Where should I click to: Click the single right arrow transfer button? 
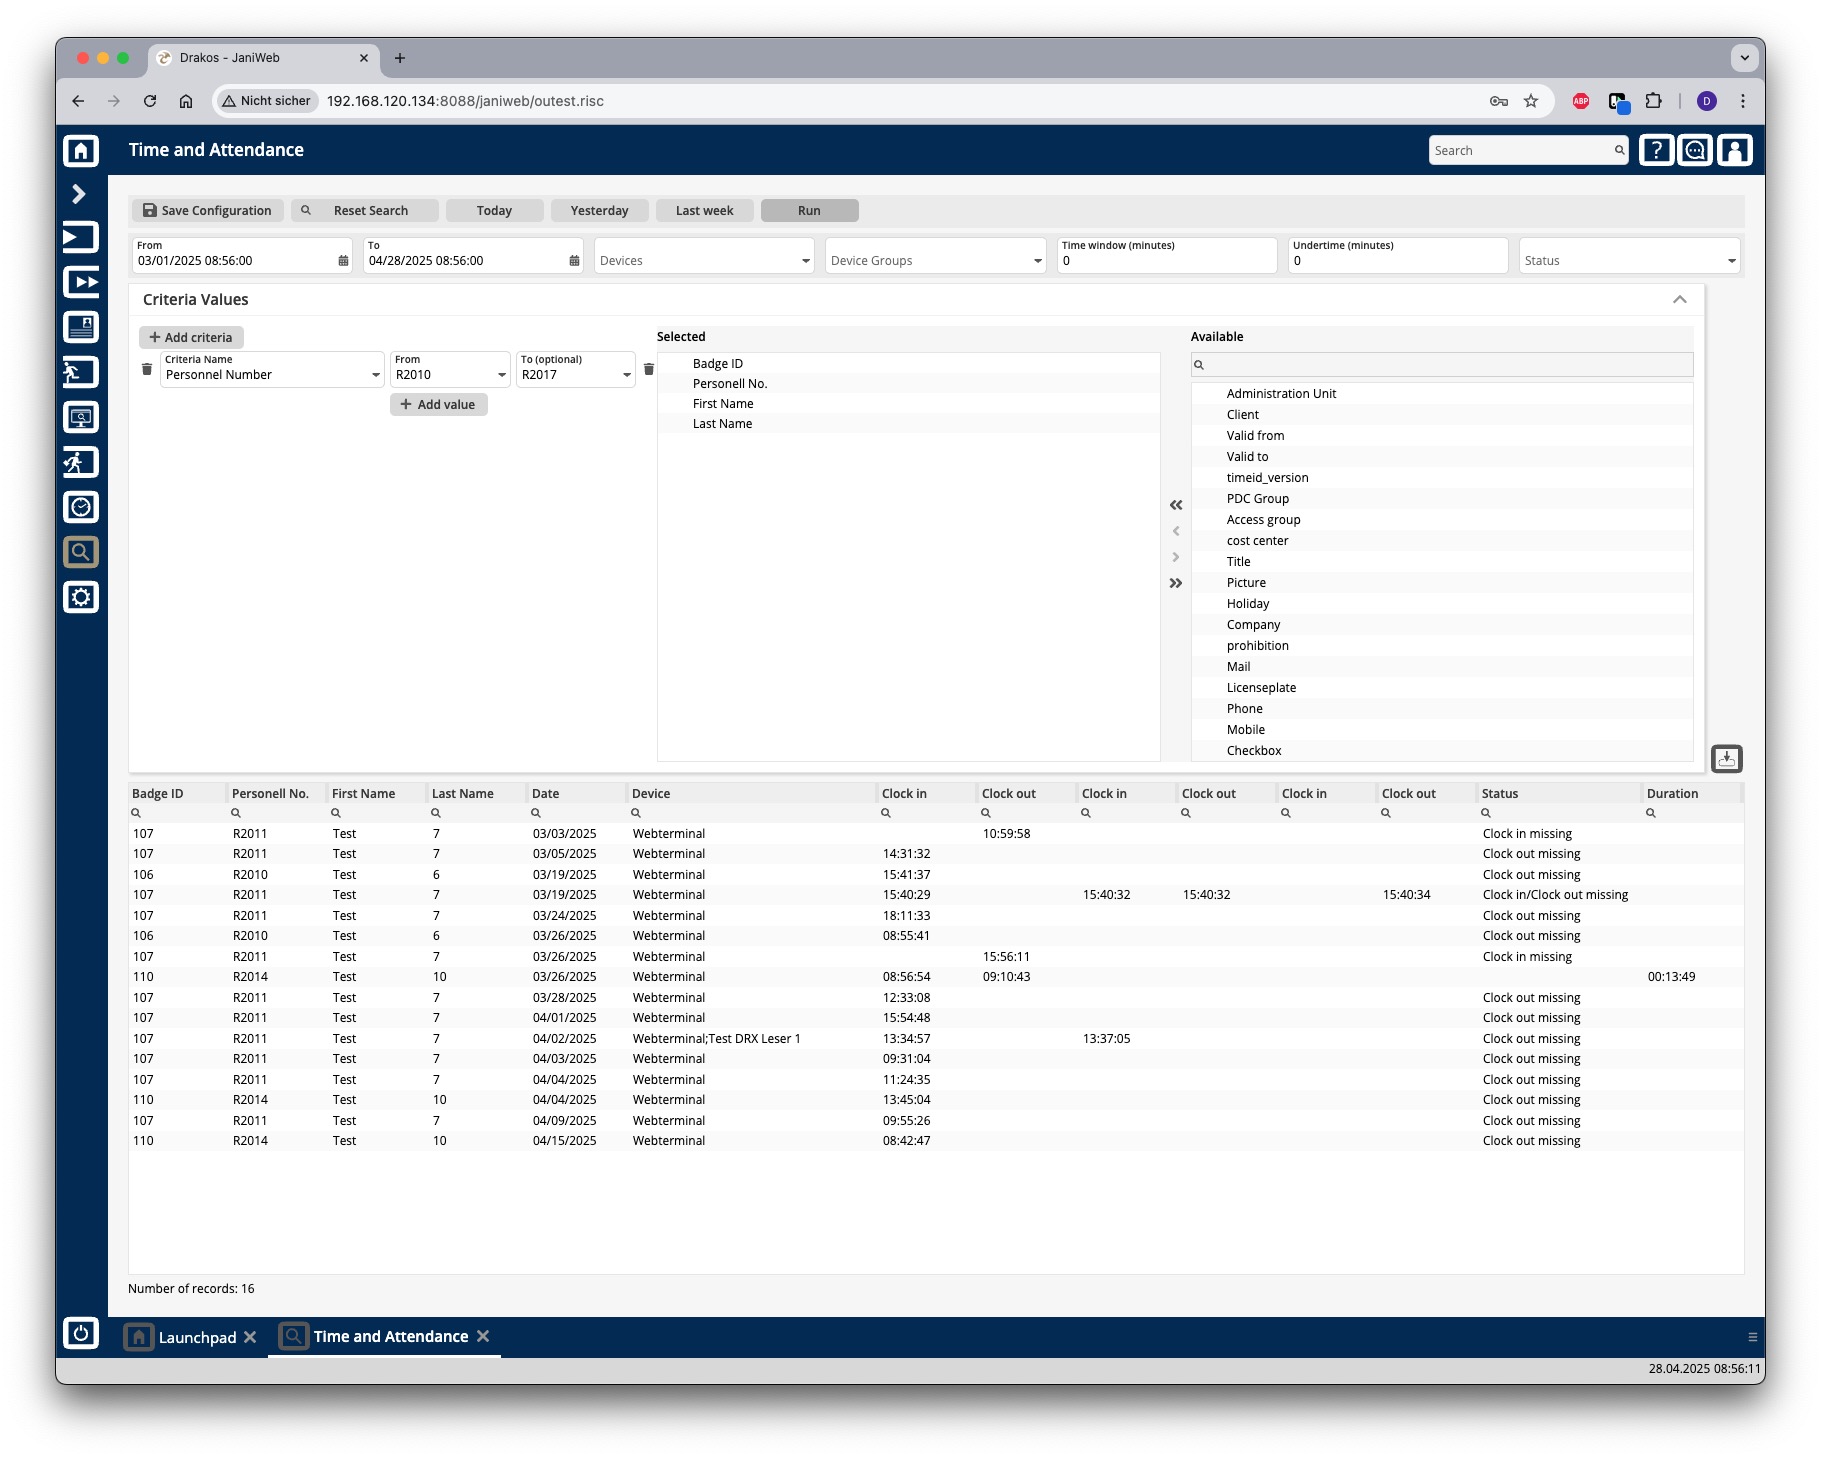(x=1176, y=557)
